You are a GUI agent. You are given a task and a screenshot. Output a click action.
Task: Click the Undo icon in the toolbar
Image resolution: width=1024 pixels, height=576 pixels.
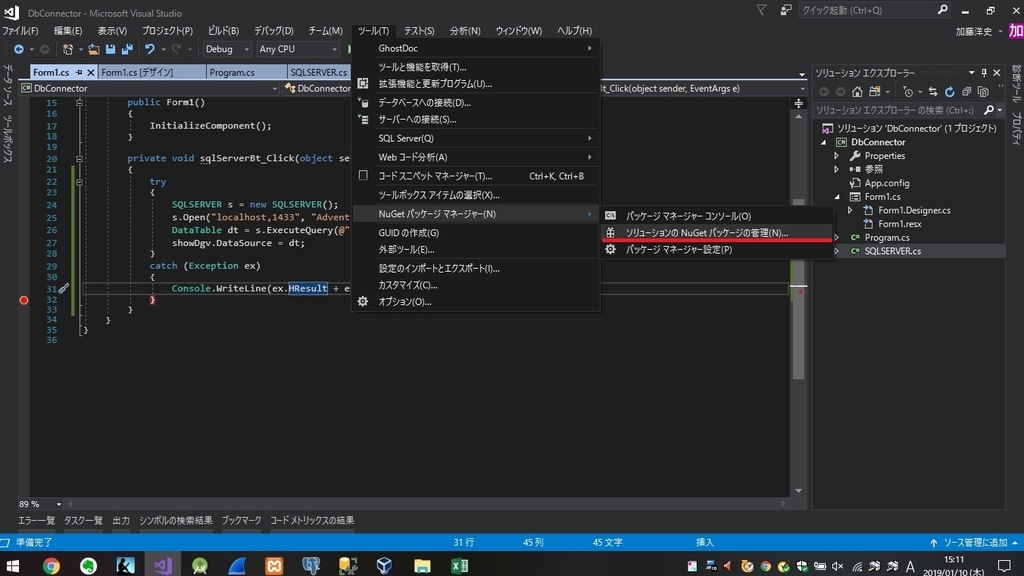(151, 48)
